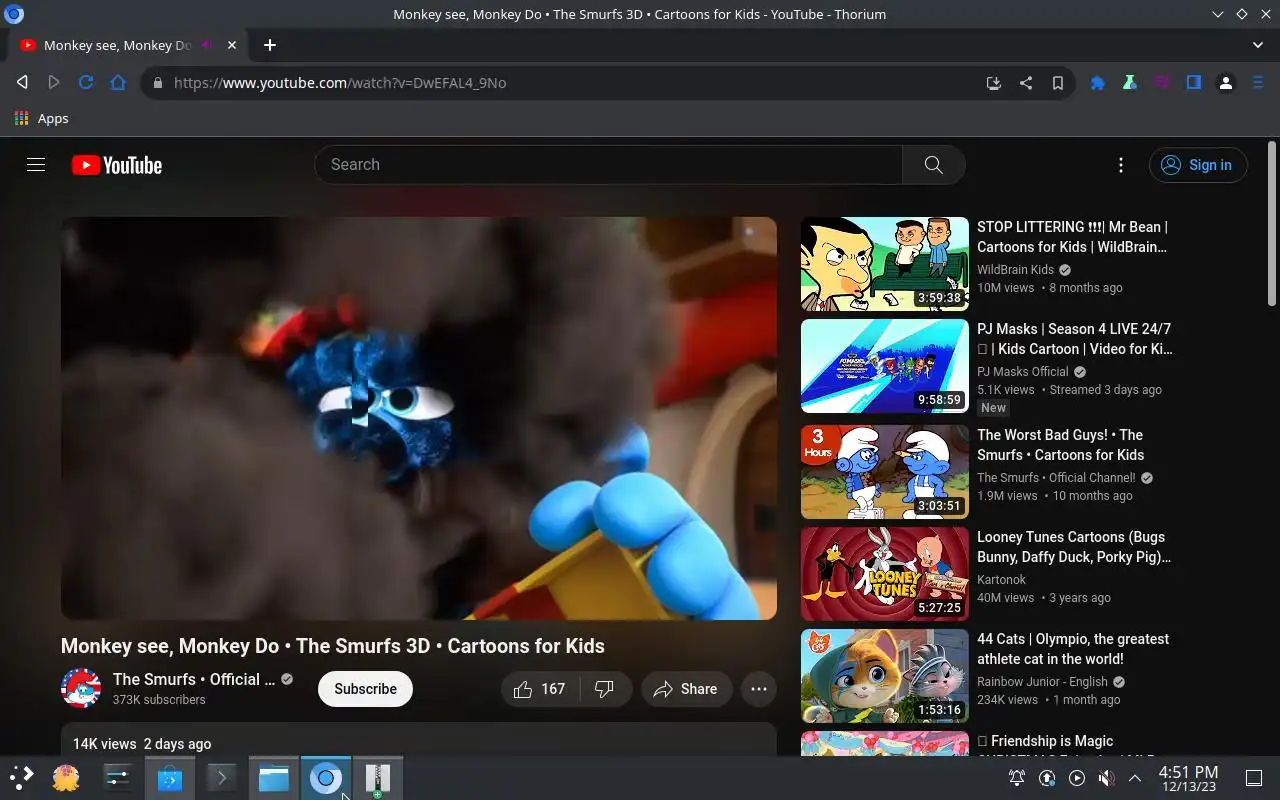The height and width of the screenshot is (800, 1280).
Task: Visit Kartonok channel name
Action: coord(1002,580)
